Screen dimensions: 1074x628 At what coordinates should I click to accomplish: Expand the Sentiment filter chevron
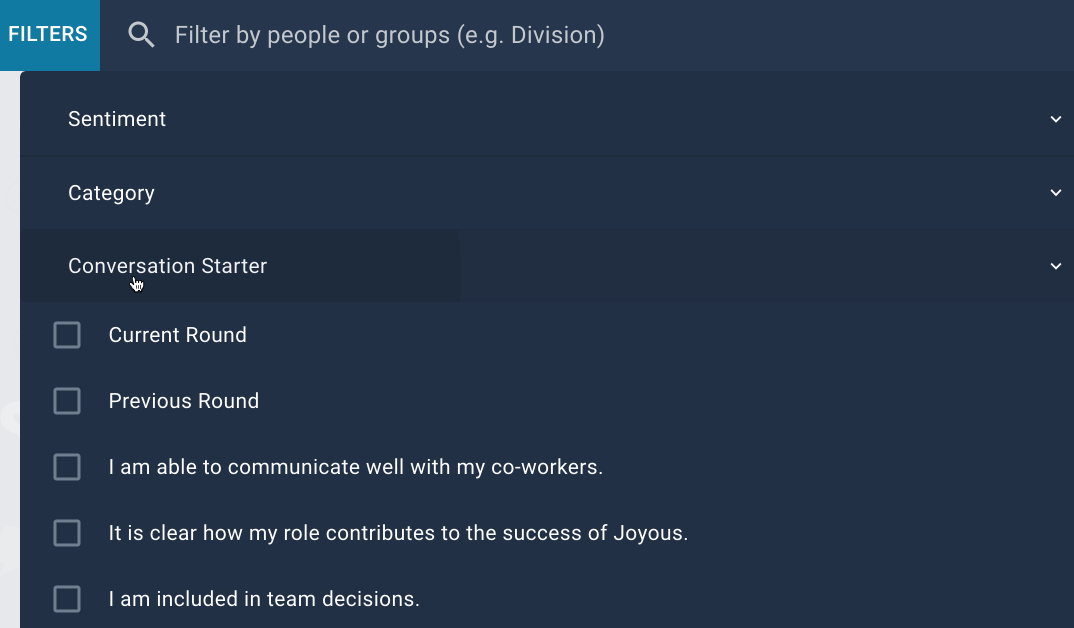[x=1056, y=119]
